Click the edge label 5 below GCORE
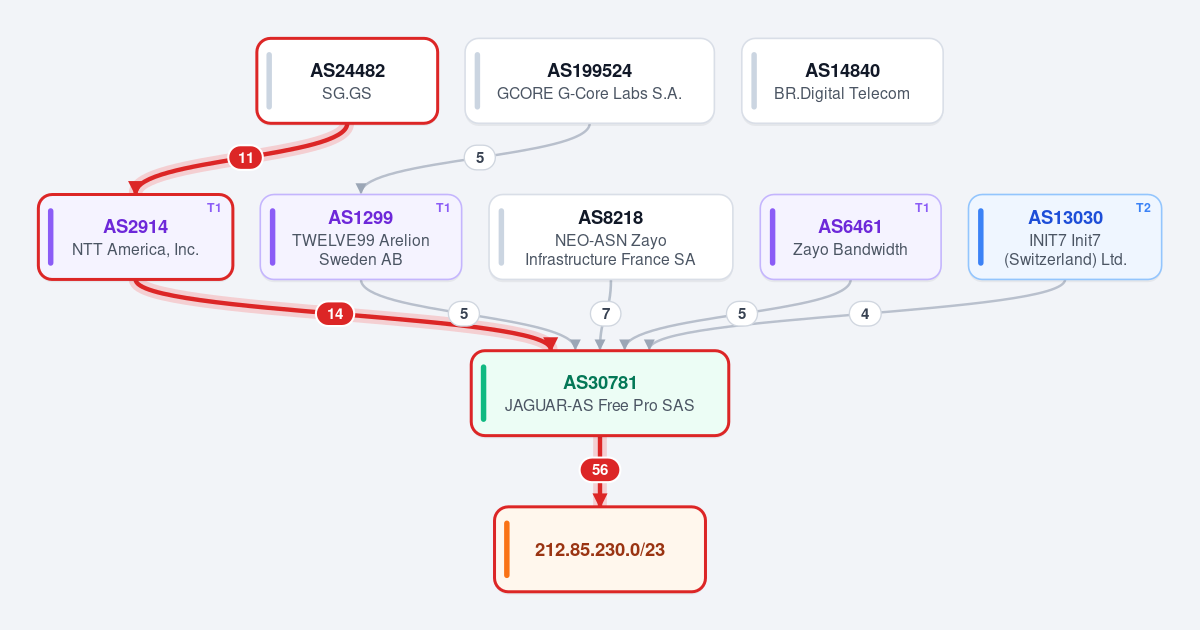This screenshot has height=630, width=1200. [x=480, y=157]
